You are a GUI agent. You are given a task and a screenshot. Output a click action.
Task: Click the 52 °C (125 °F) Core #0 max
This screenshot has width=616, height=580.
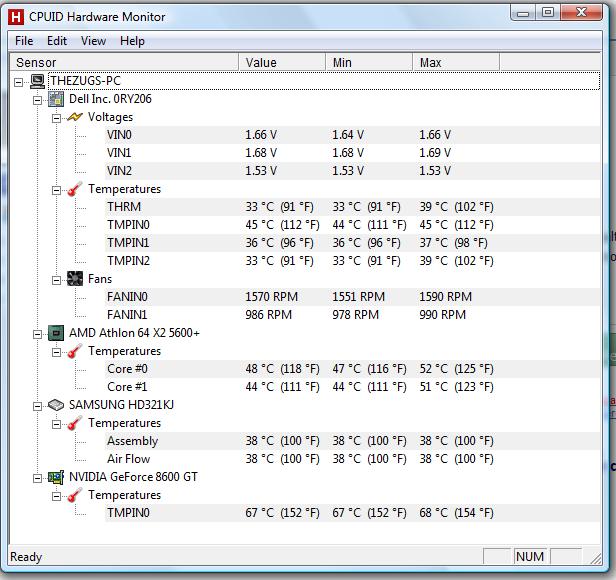(x=456, y=369)
